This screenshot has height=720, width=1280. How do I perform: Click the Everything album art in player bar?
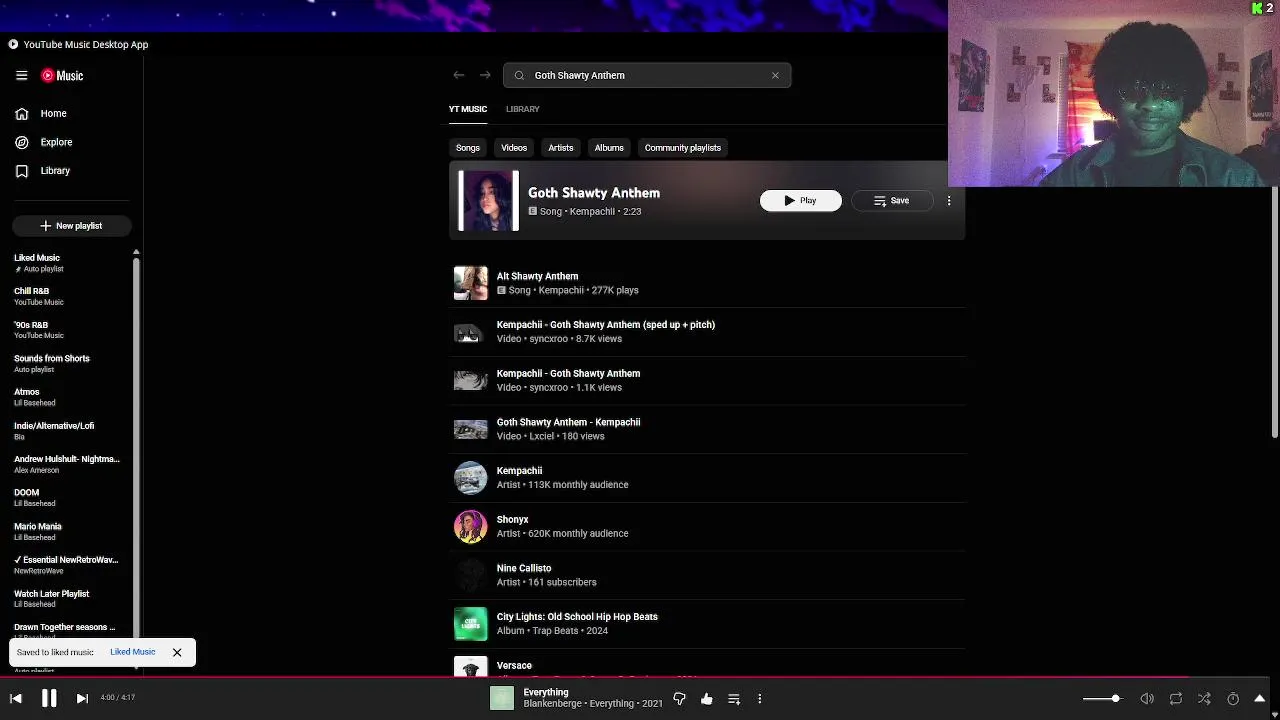(502, 699)
